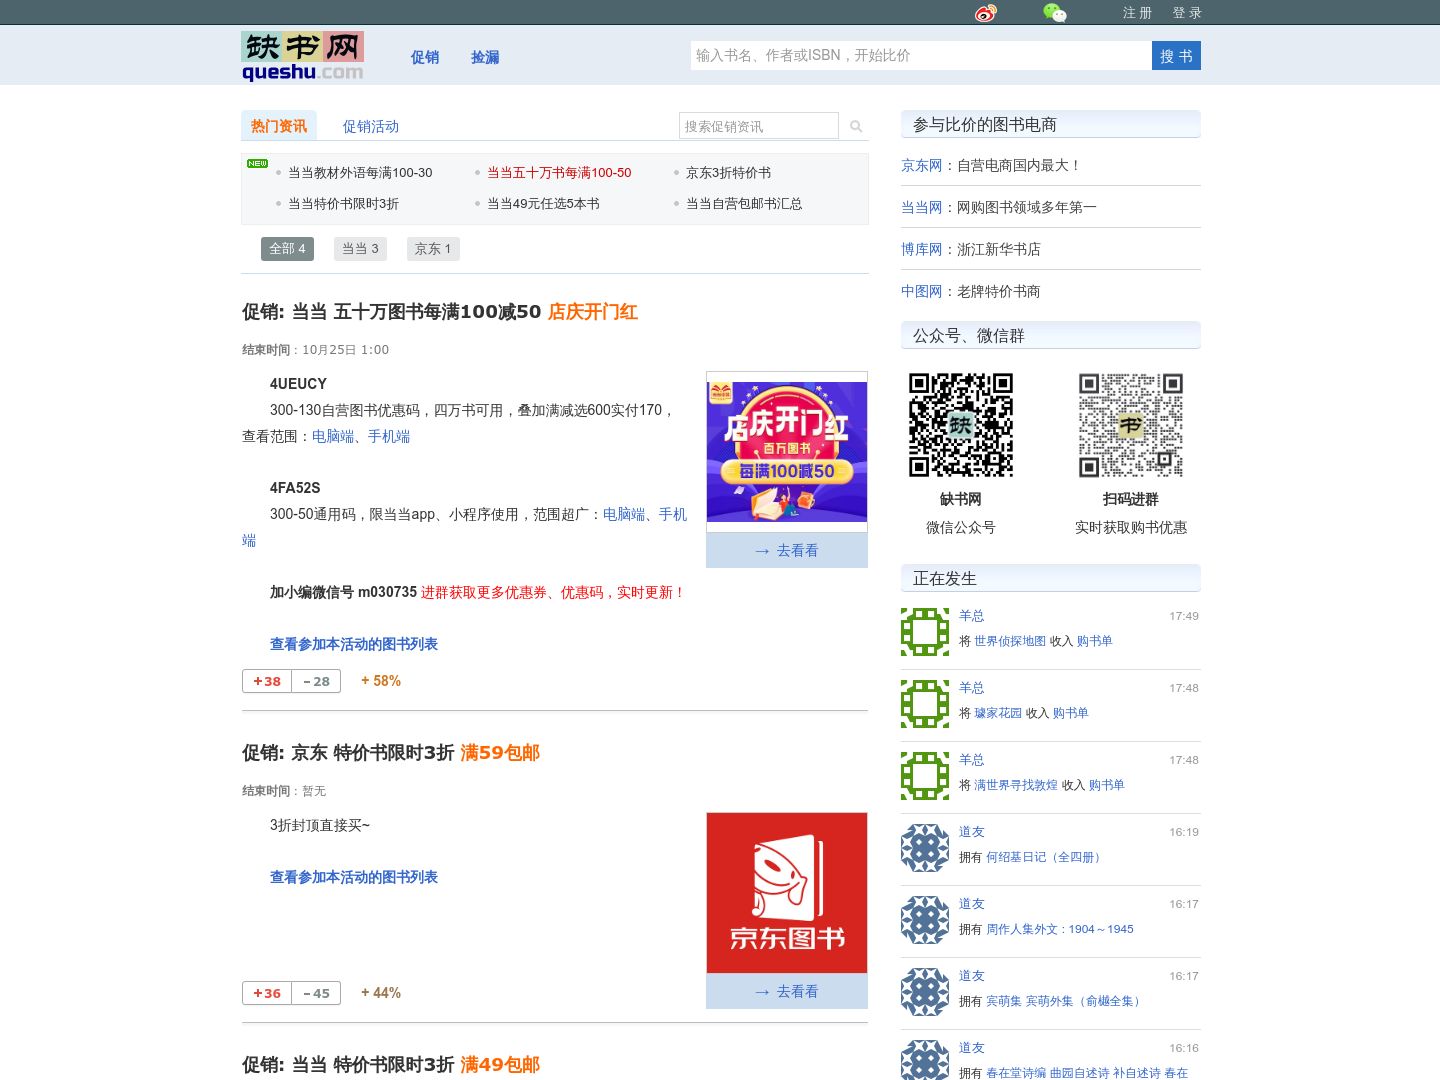Open 当当教材外语每满100-30 news item
Image resolution: width=1440 pixels, height=1080 pixels.
(360, 173)
